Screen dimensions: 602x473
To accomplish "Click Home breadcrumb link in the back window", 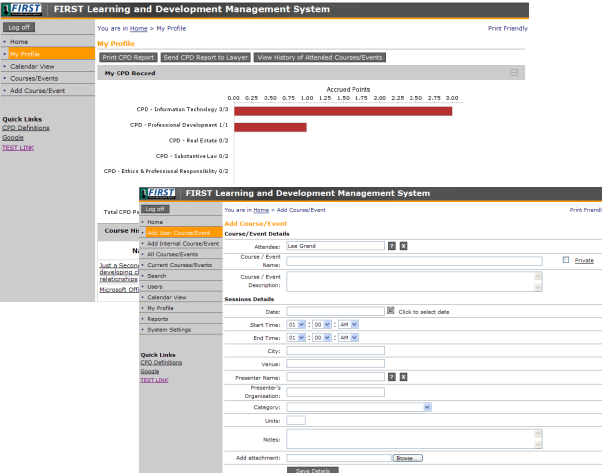I will pos(139,28).
